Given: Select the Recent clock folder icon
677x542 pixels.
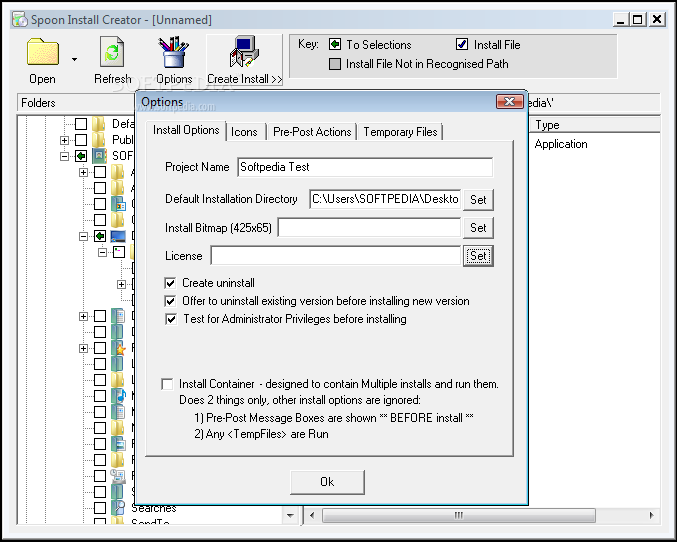Looking at the screenshot, I should pos(118,475).
